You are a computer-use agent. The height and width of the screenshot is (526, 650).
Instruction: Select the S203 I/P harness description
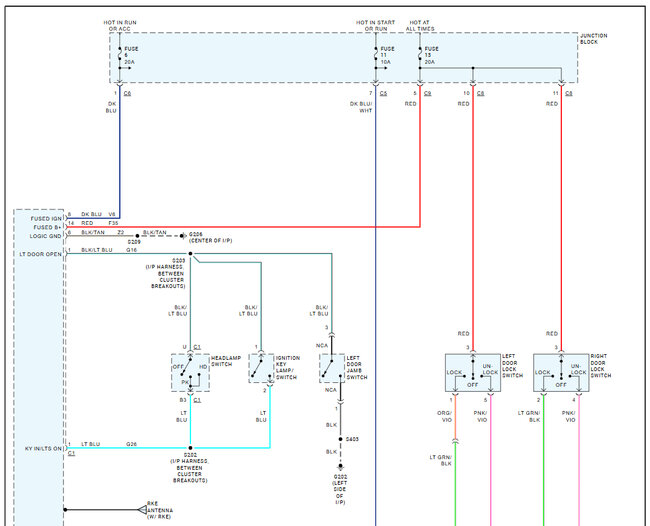167,274
